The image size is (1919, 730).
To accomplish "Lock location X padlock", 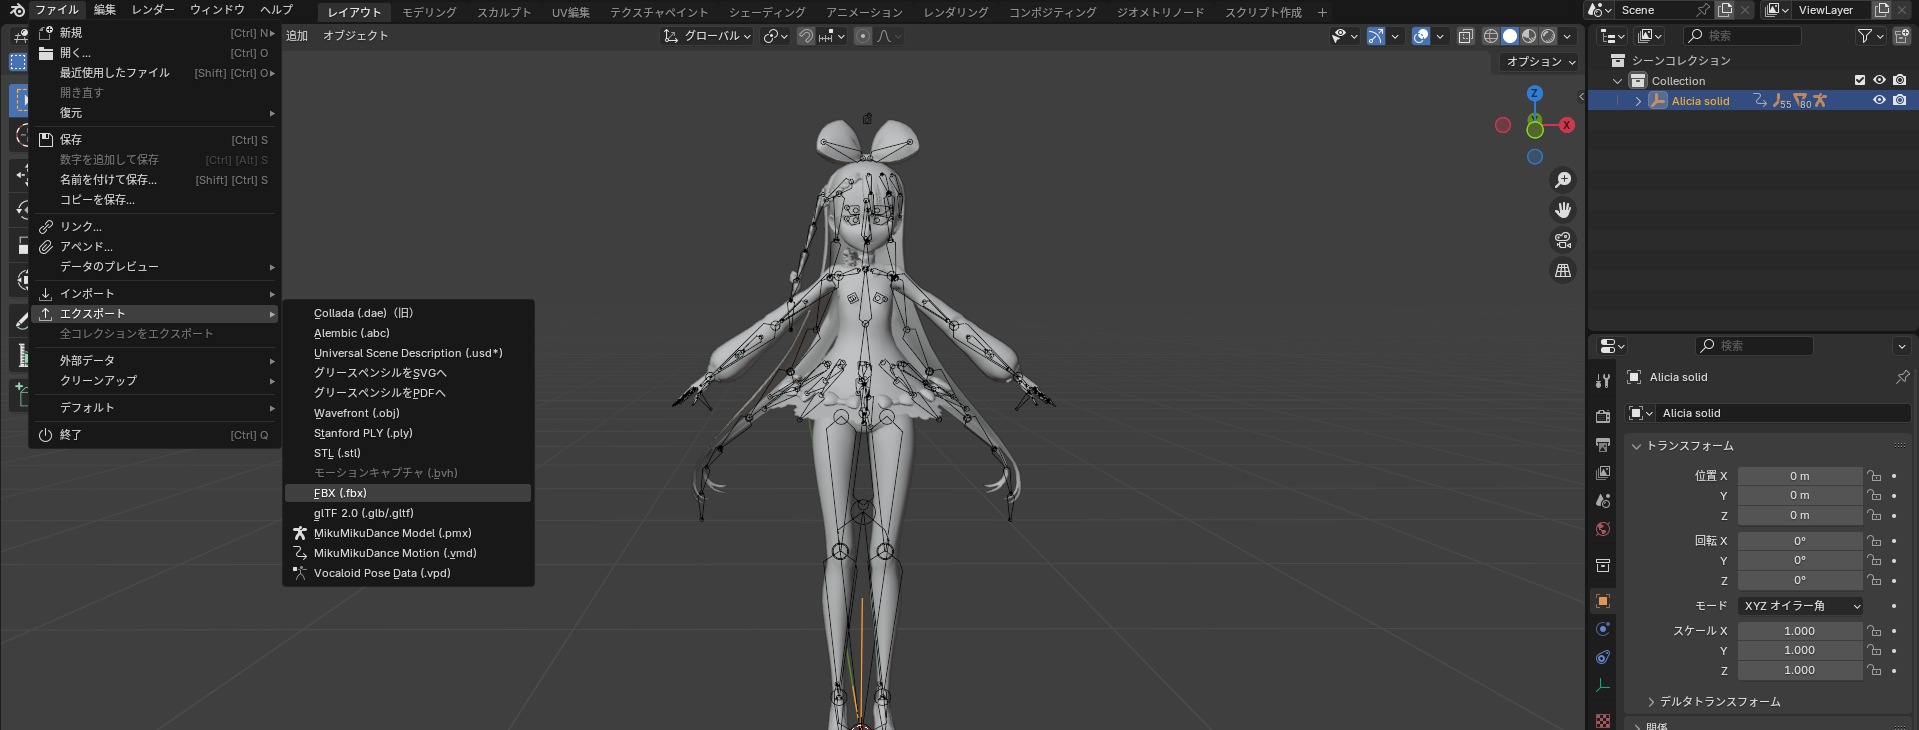I will click(1875, 476).
